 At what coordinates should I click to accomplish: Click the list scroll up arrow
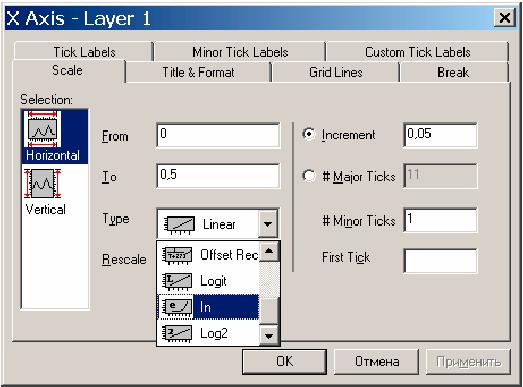269,252
